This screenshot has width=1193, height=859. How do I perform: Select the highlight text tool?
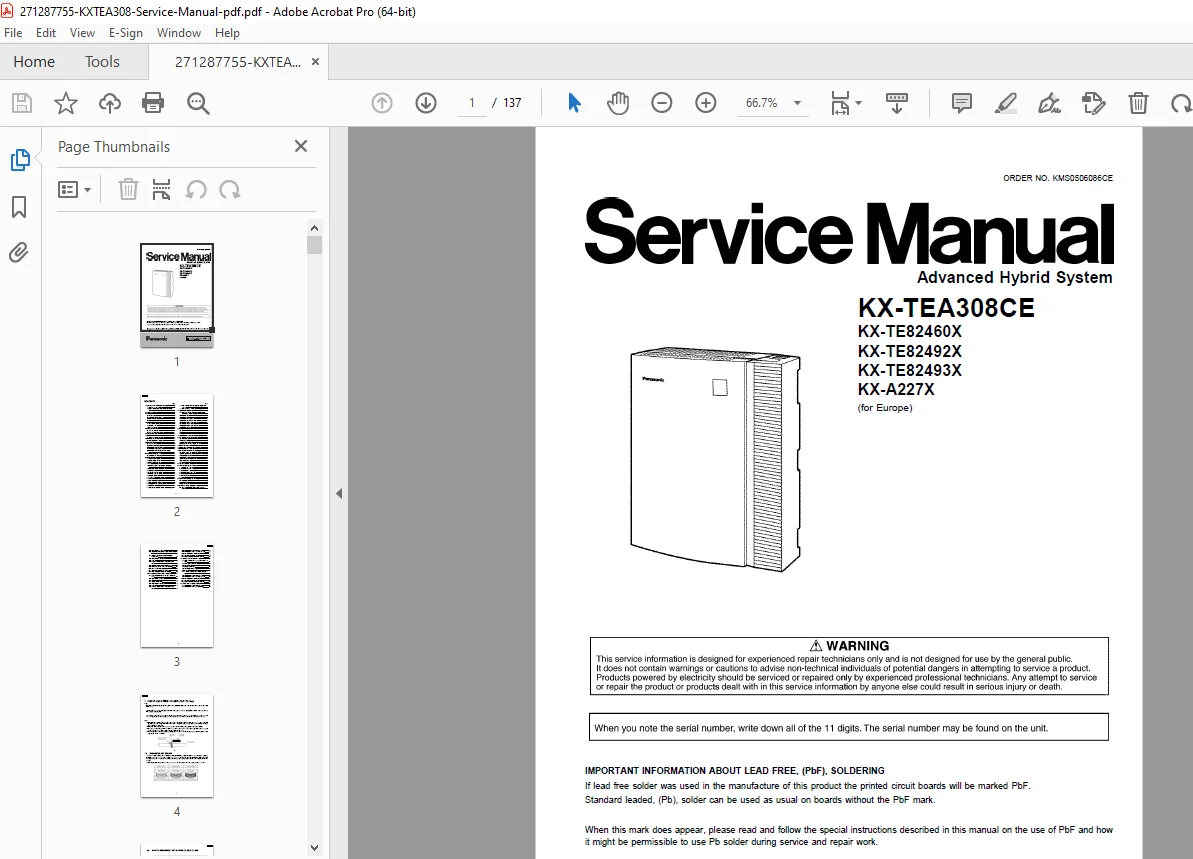tap(1006, 103)
